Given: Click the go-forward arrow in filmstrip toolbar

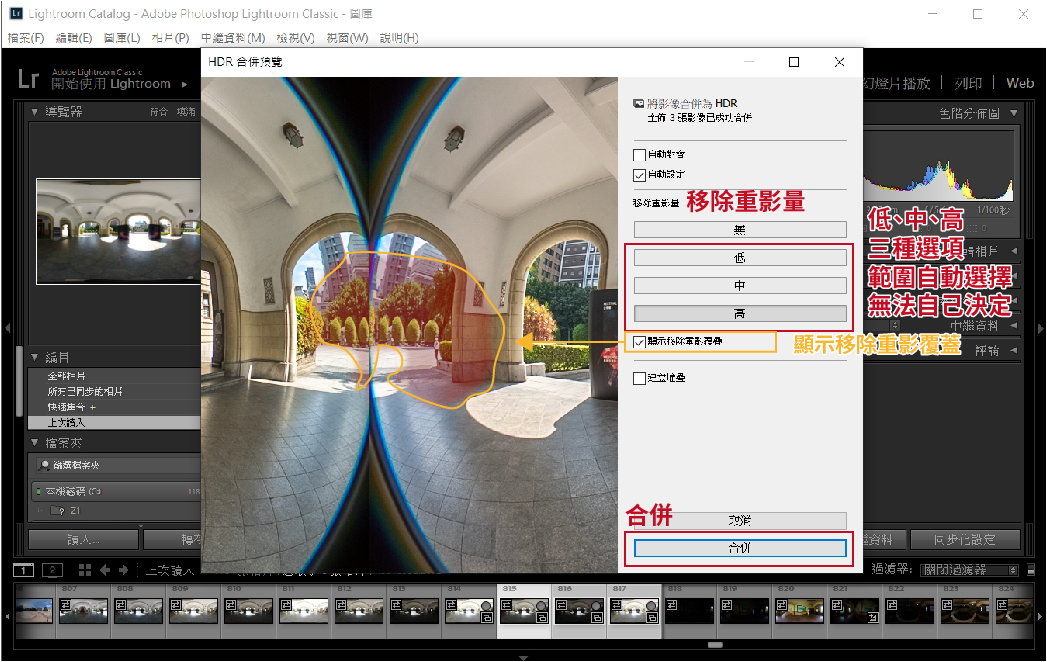Looking at the screenshot, I should tap(125, 570).
